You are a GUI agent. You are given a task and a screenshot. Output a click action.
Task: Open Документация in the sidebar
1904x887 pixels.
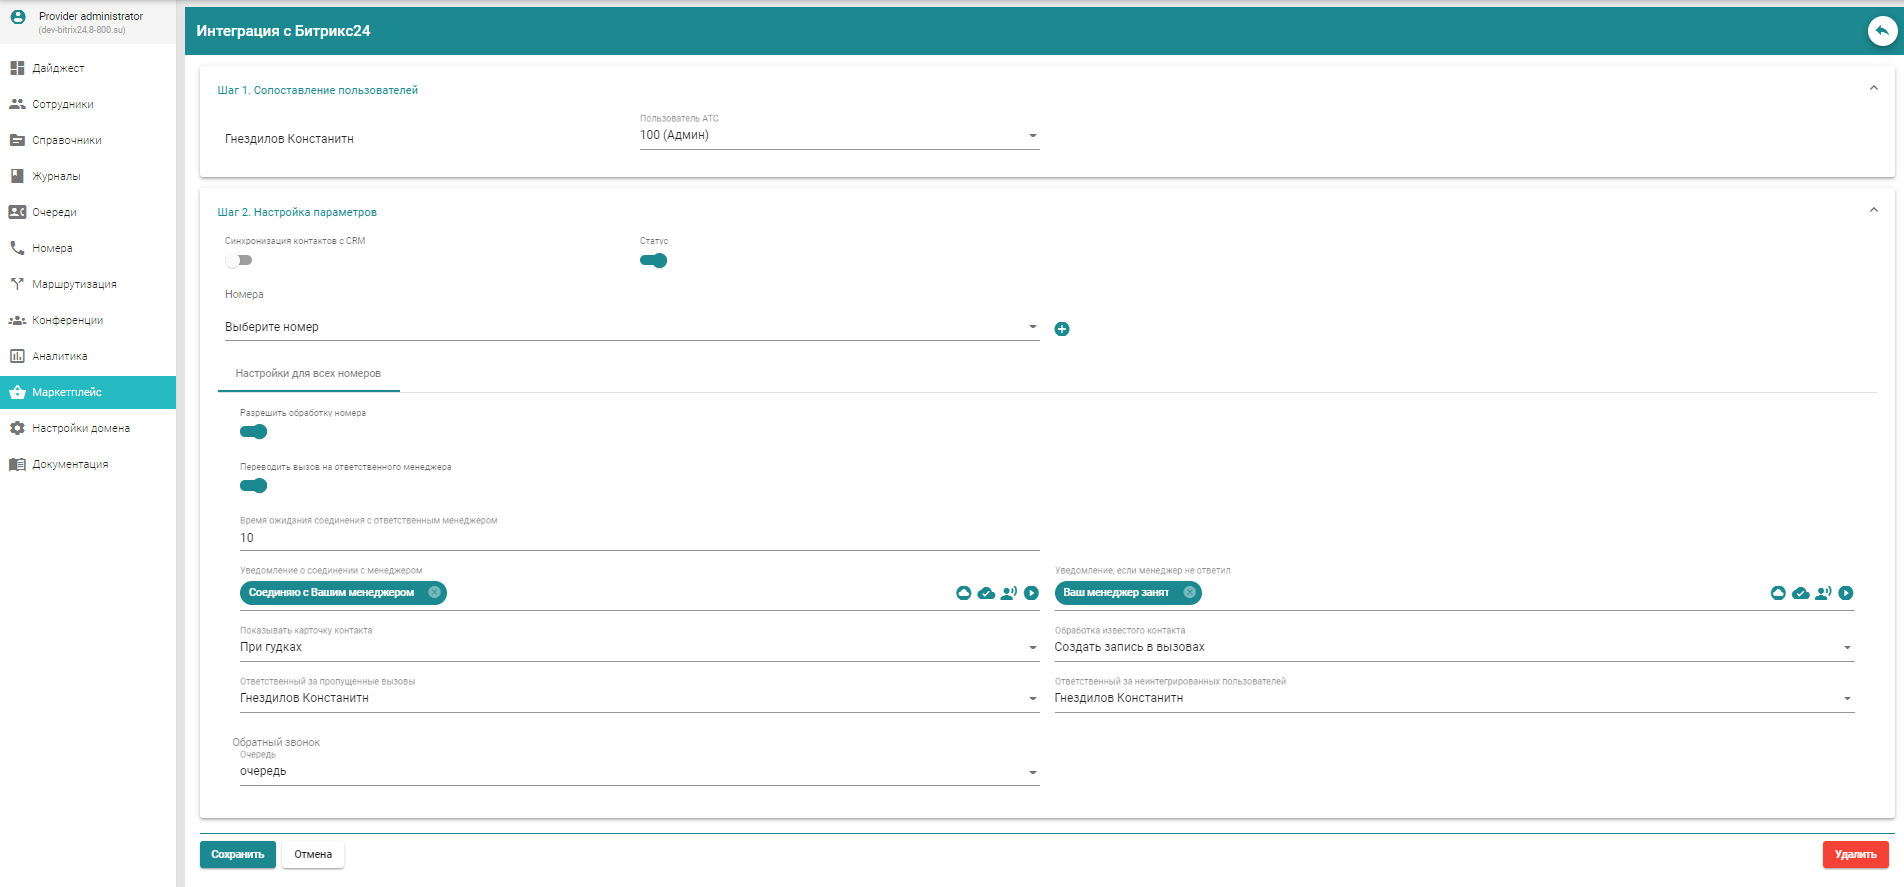pos(88,464)
